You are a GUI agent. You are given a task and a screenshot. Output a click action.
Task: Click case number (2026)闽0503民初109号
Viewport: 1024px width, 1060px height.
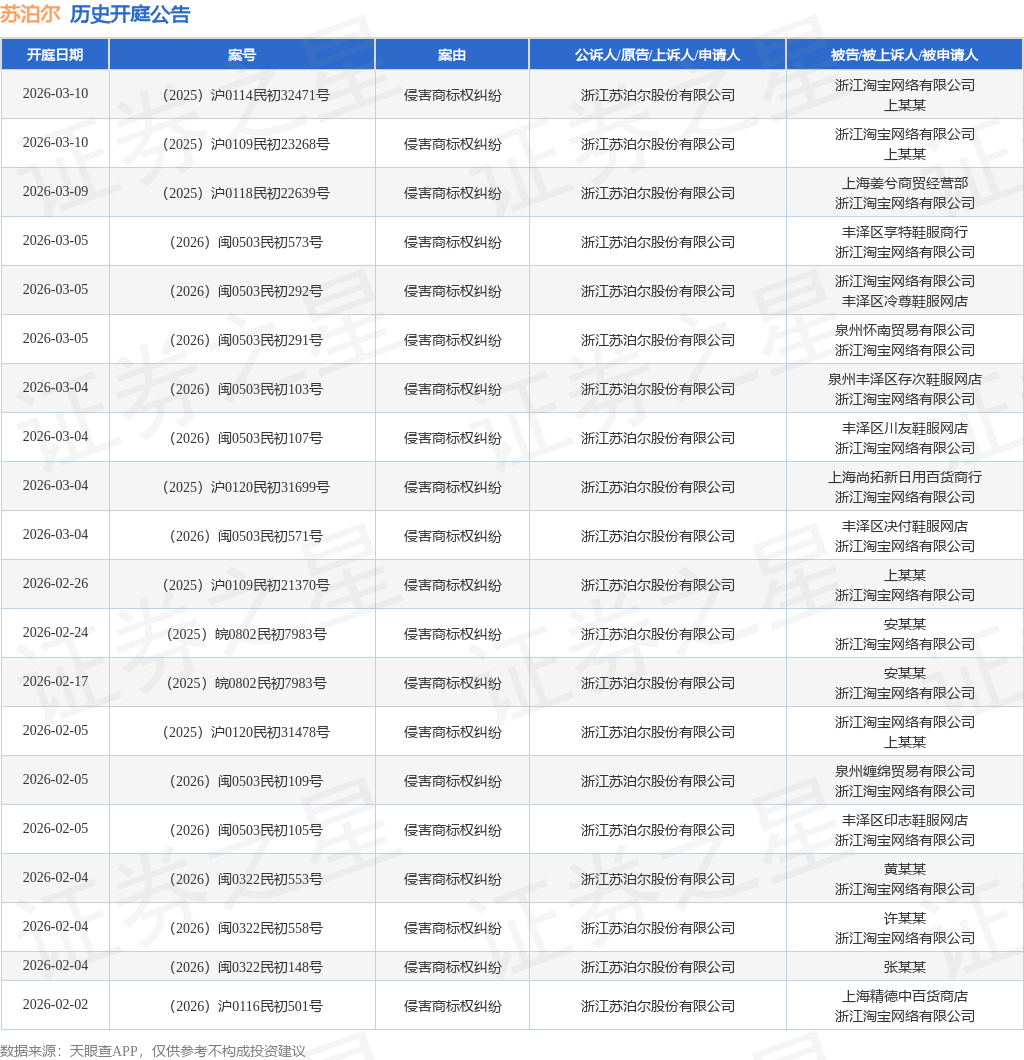[246, 781]
